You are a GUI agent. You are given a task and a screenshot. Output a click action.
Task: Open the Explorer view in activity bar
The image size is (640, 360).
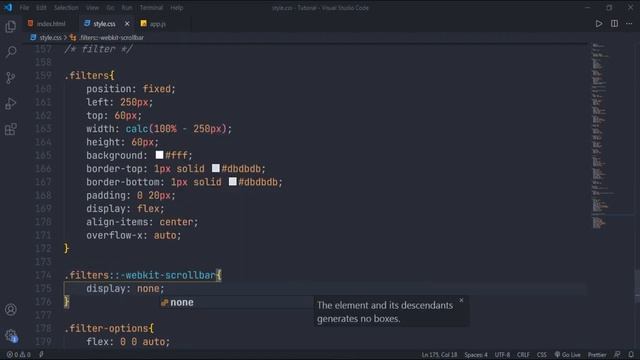[11, 27]
